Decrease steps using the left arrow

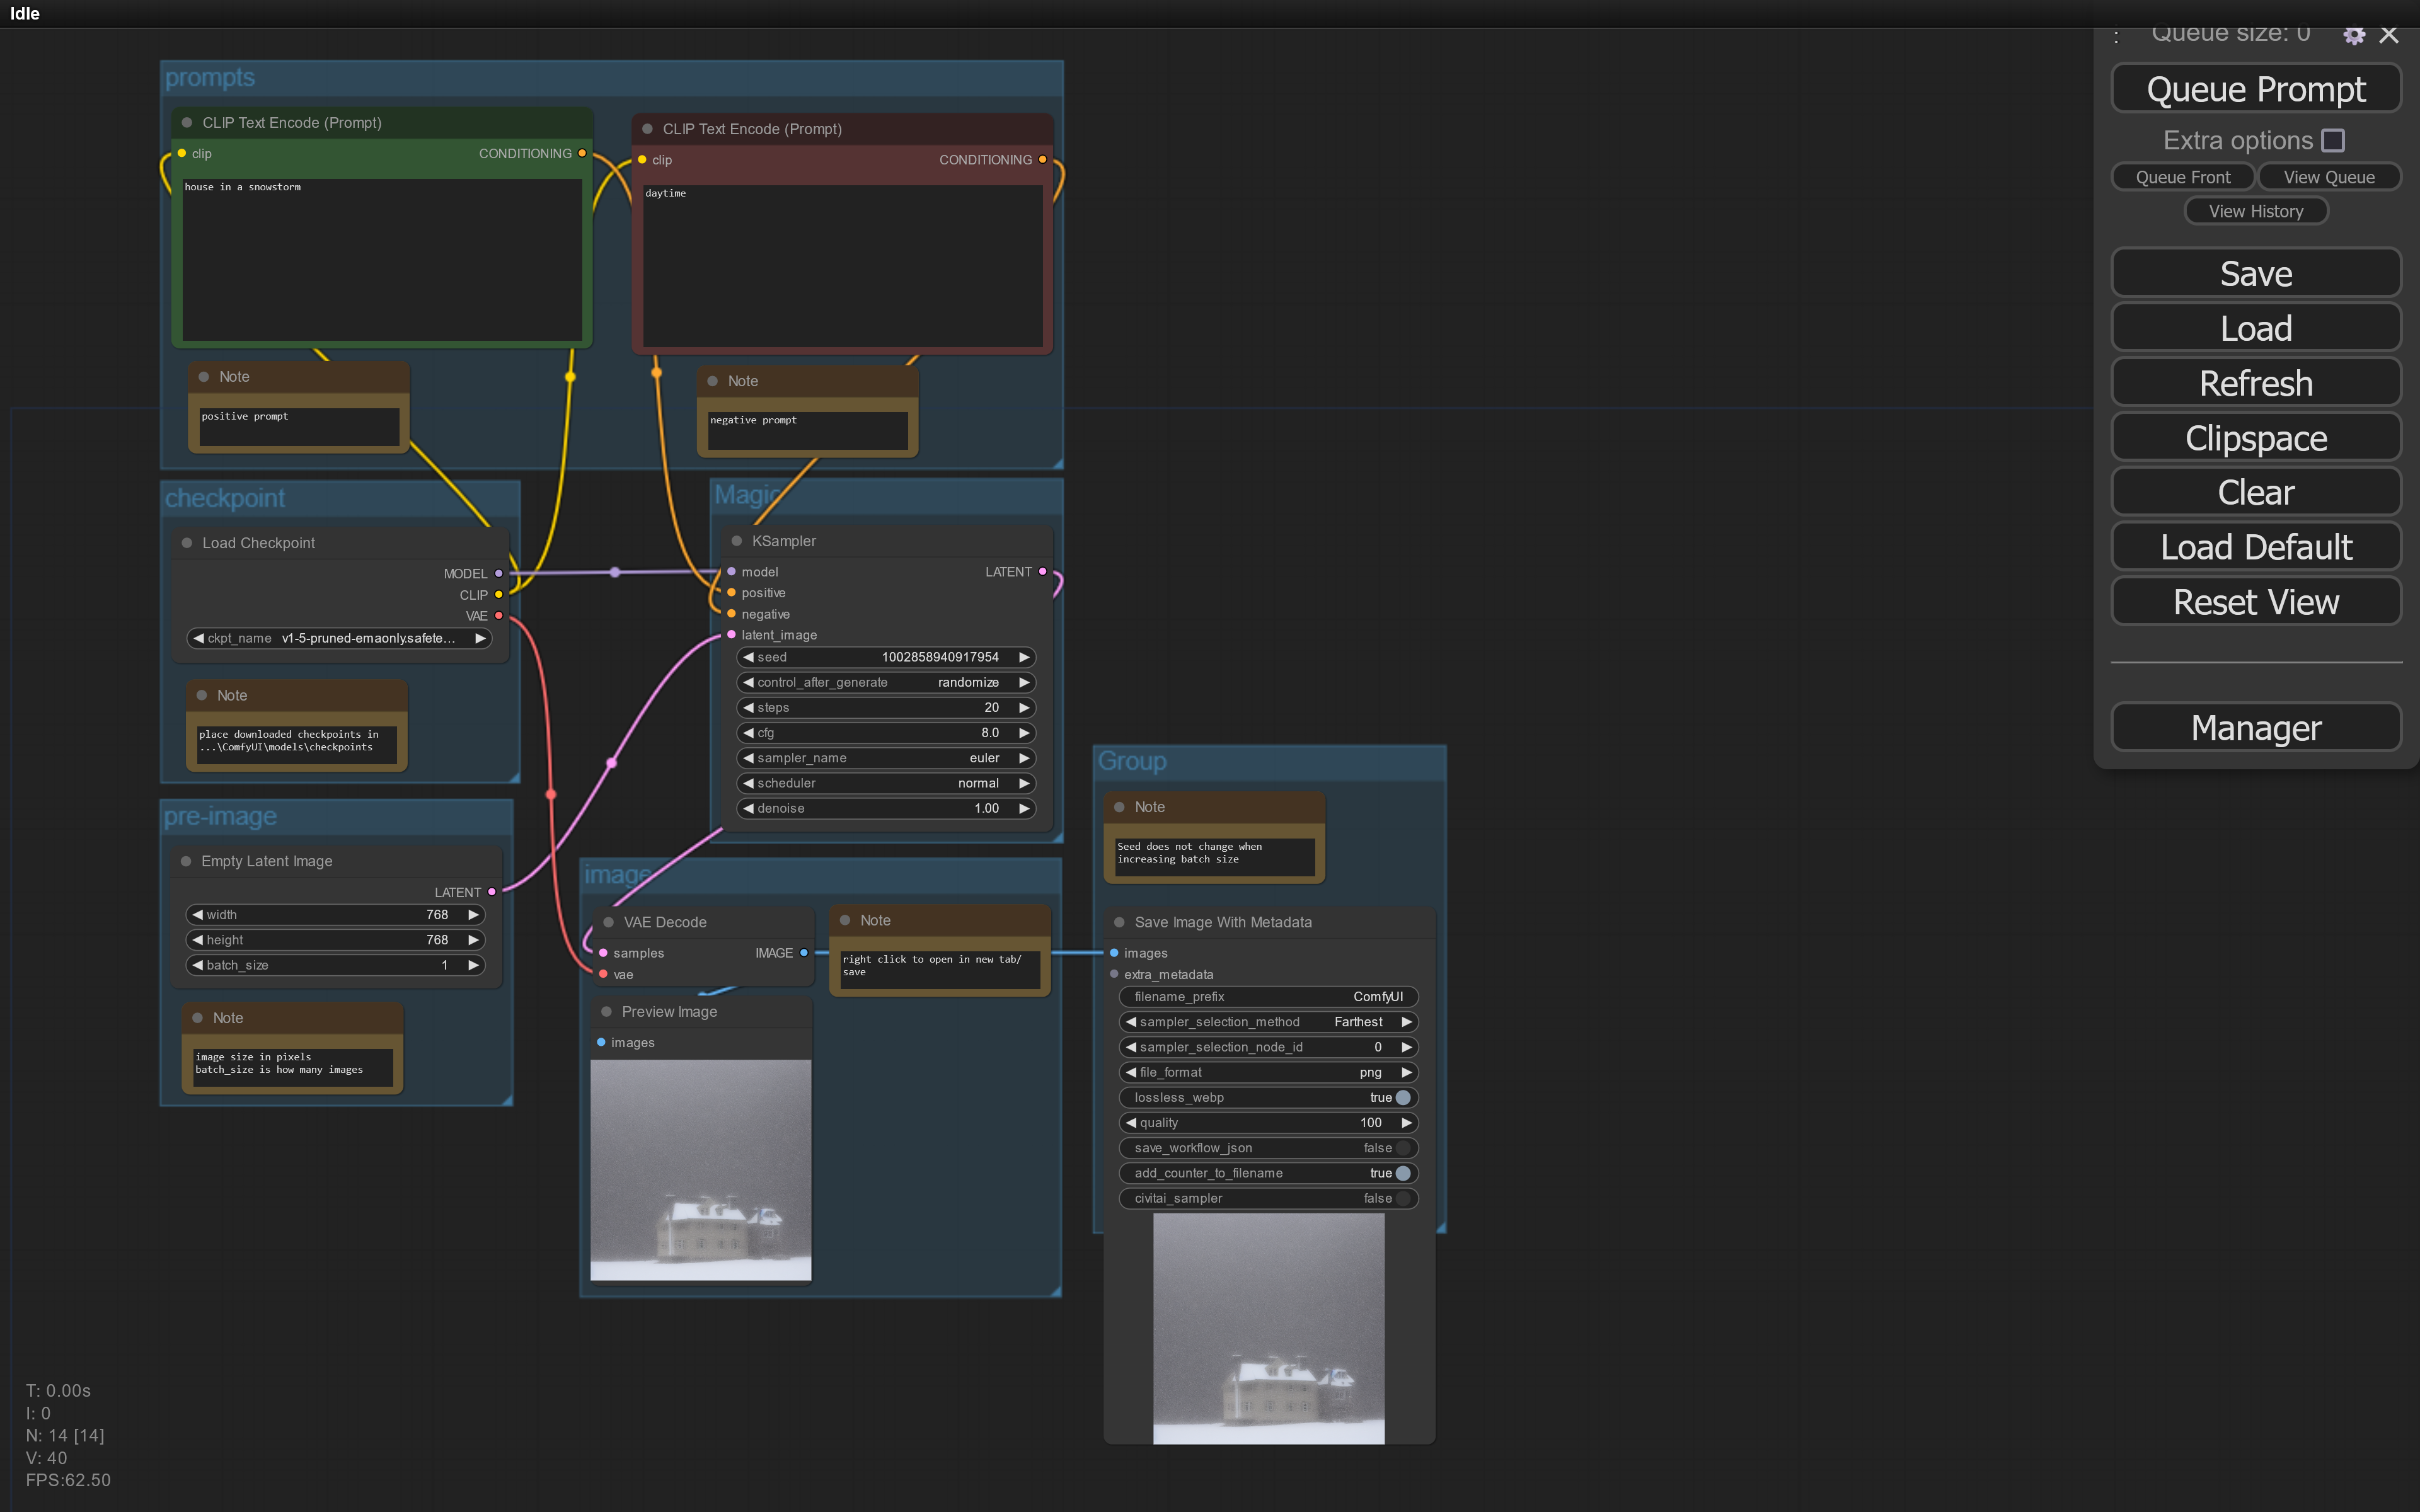(x=748, y=707)
